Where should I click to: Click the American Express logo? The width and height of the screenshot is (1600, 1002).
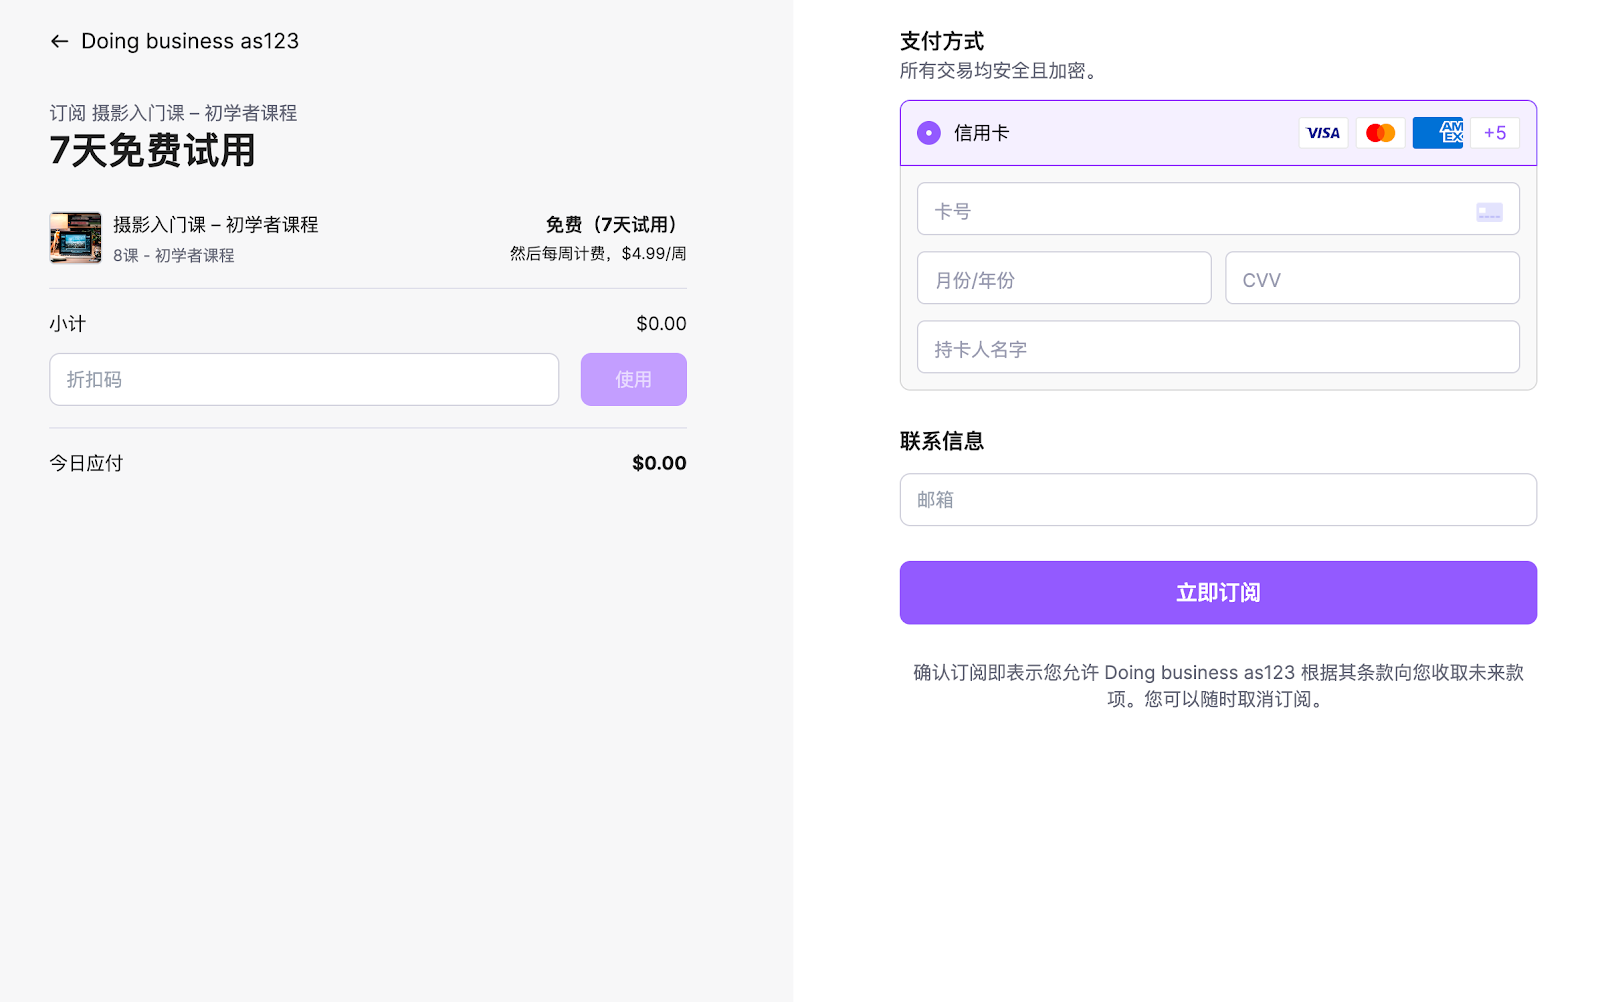[x=1438, y=133]
